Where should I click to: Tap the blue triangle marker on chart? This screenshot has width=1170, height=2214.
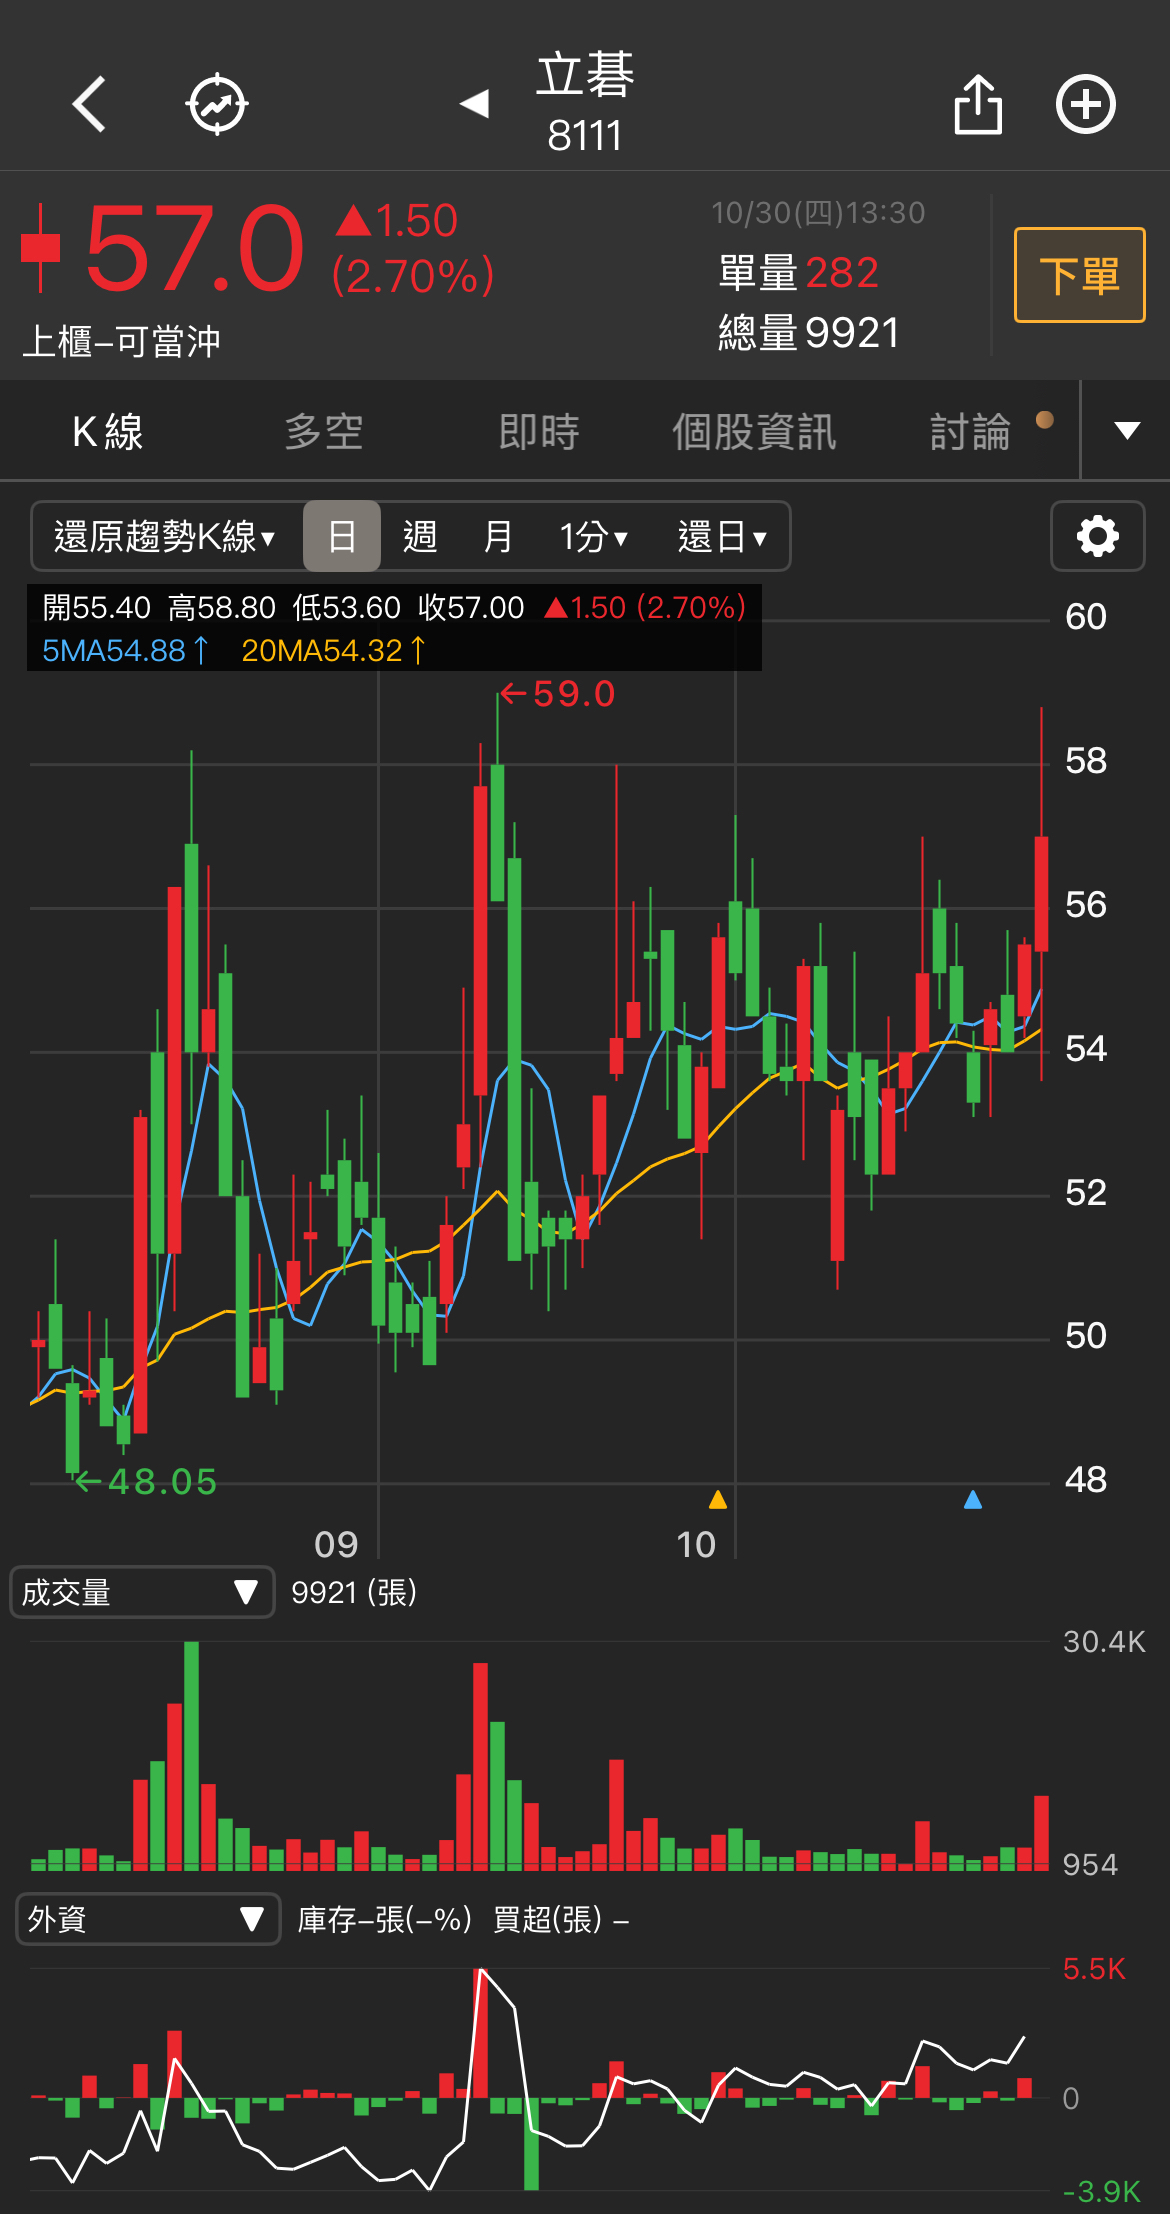(x=972, y=1499)
